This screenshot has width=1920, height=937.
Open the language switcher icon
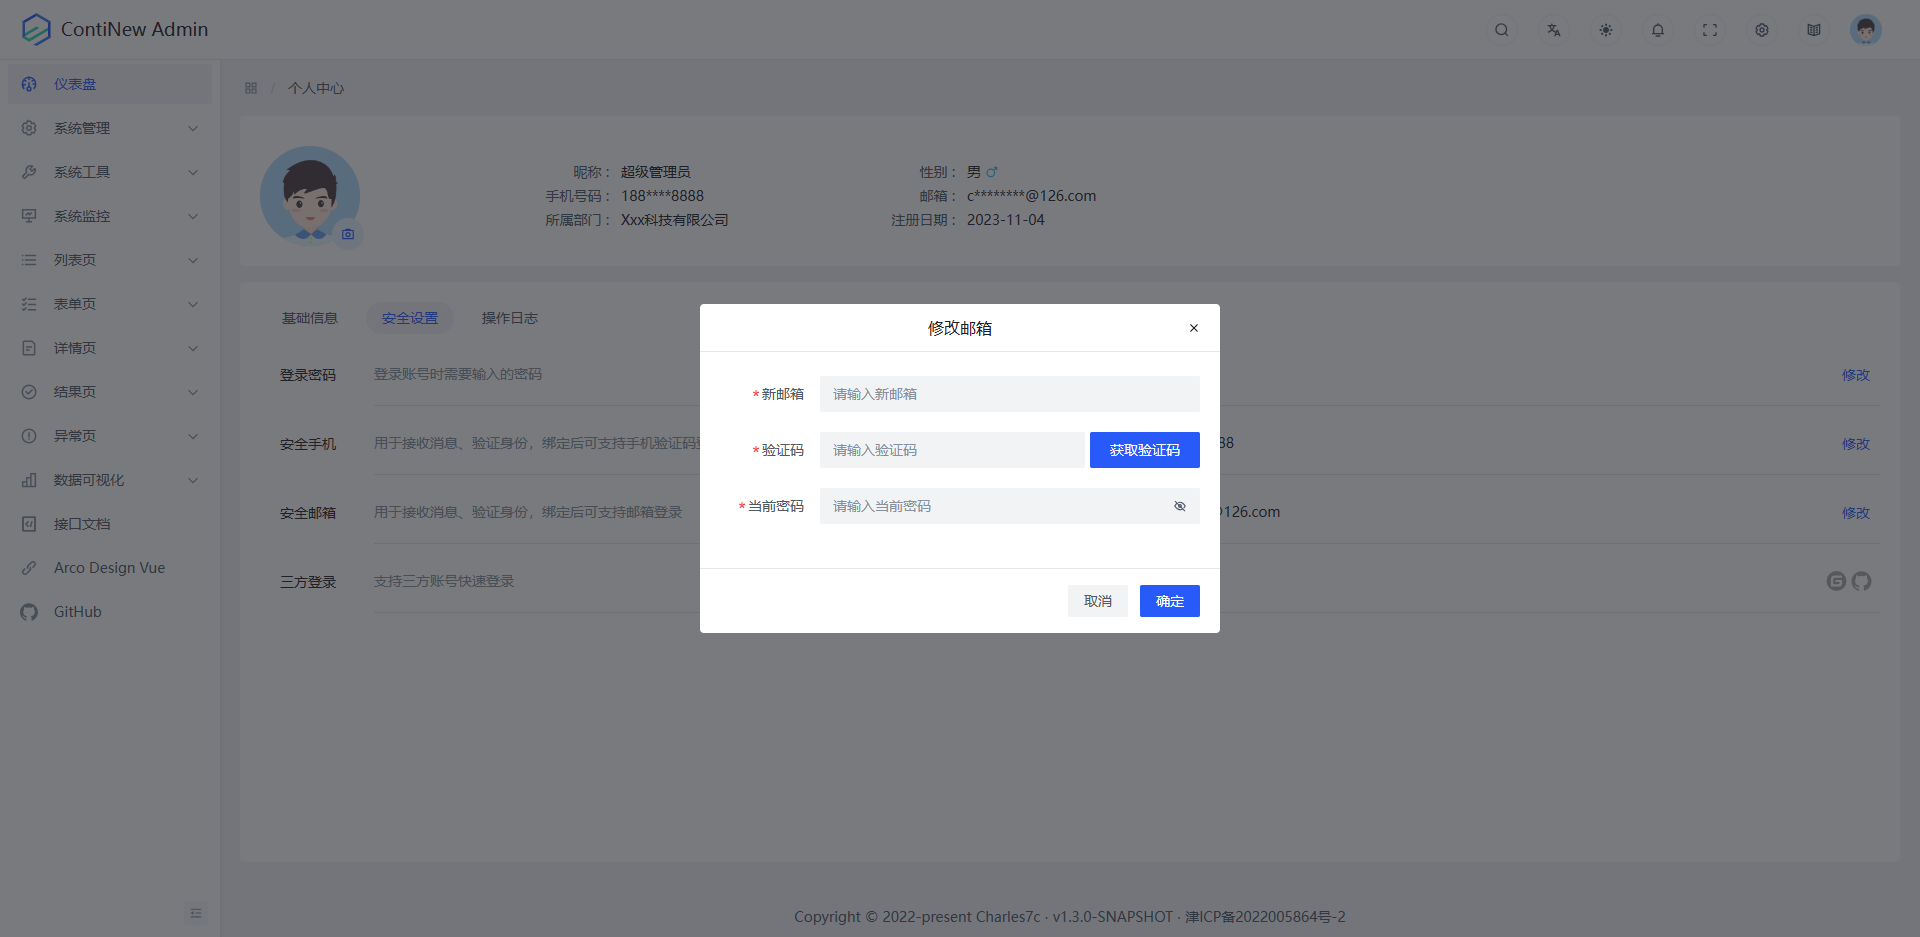tap(1553, 30)
